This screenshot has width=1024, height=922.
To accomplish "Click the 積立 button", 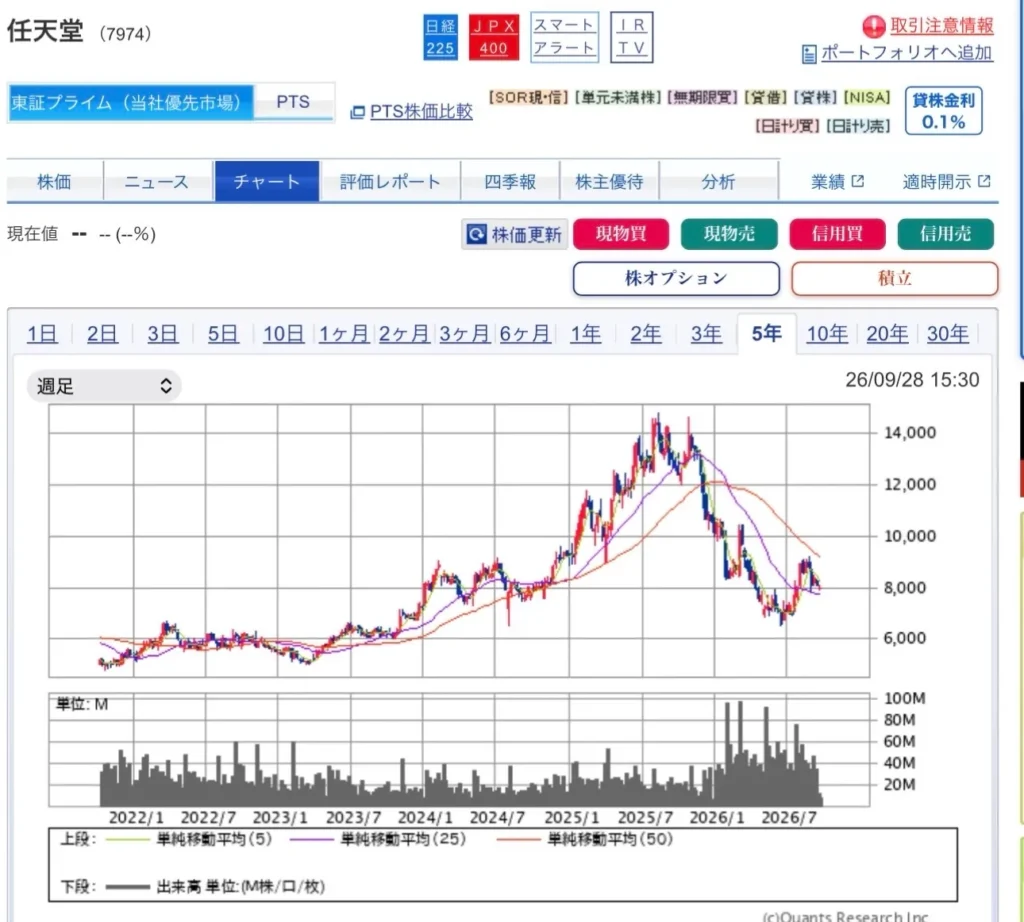I will 895,278.
